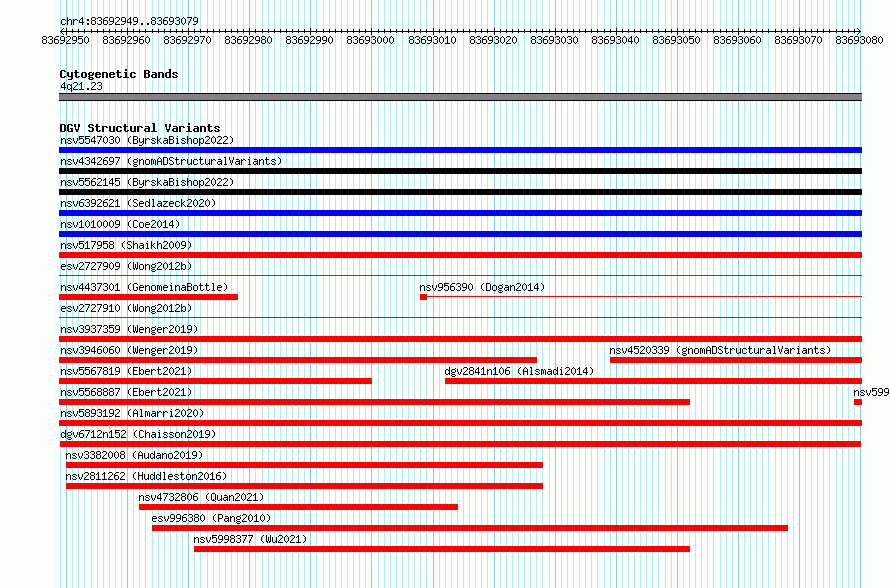Click the small red block of nsv956390
The height and width of the screenshot is (588, 890).
coord(423,297)
